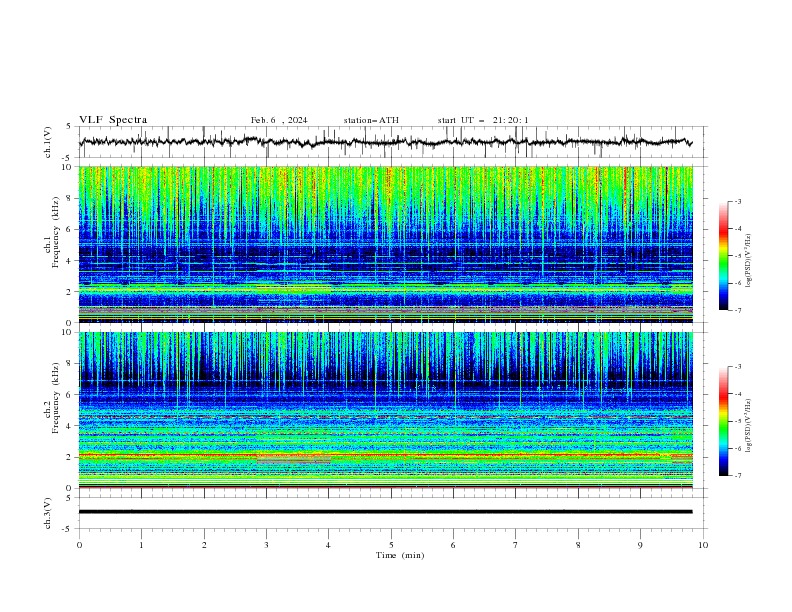Click the "ch.1(V)" waveform axis label
792x612 pixels.
48,142
